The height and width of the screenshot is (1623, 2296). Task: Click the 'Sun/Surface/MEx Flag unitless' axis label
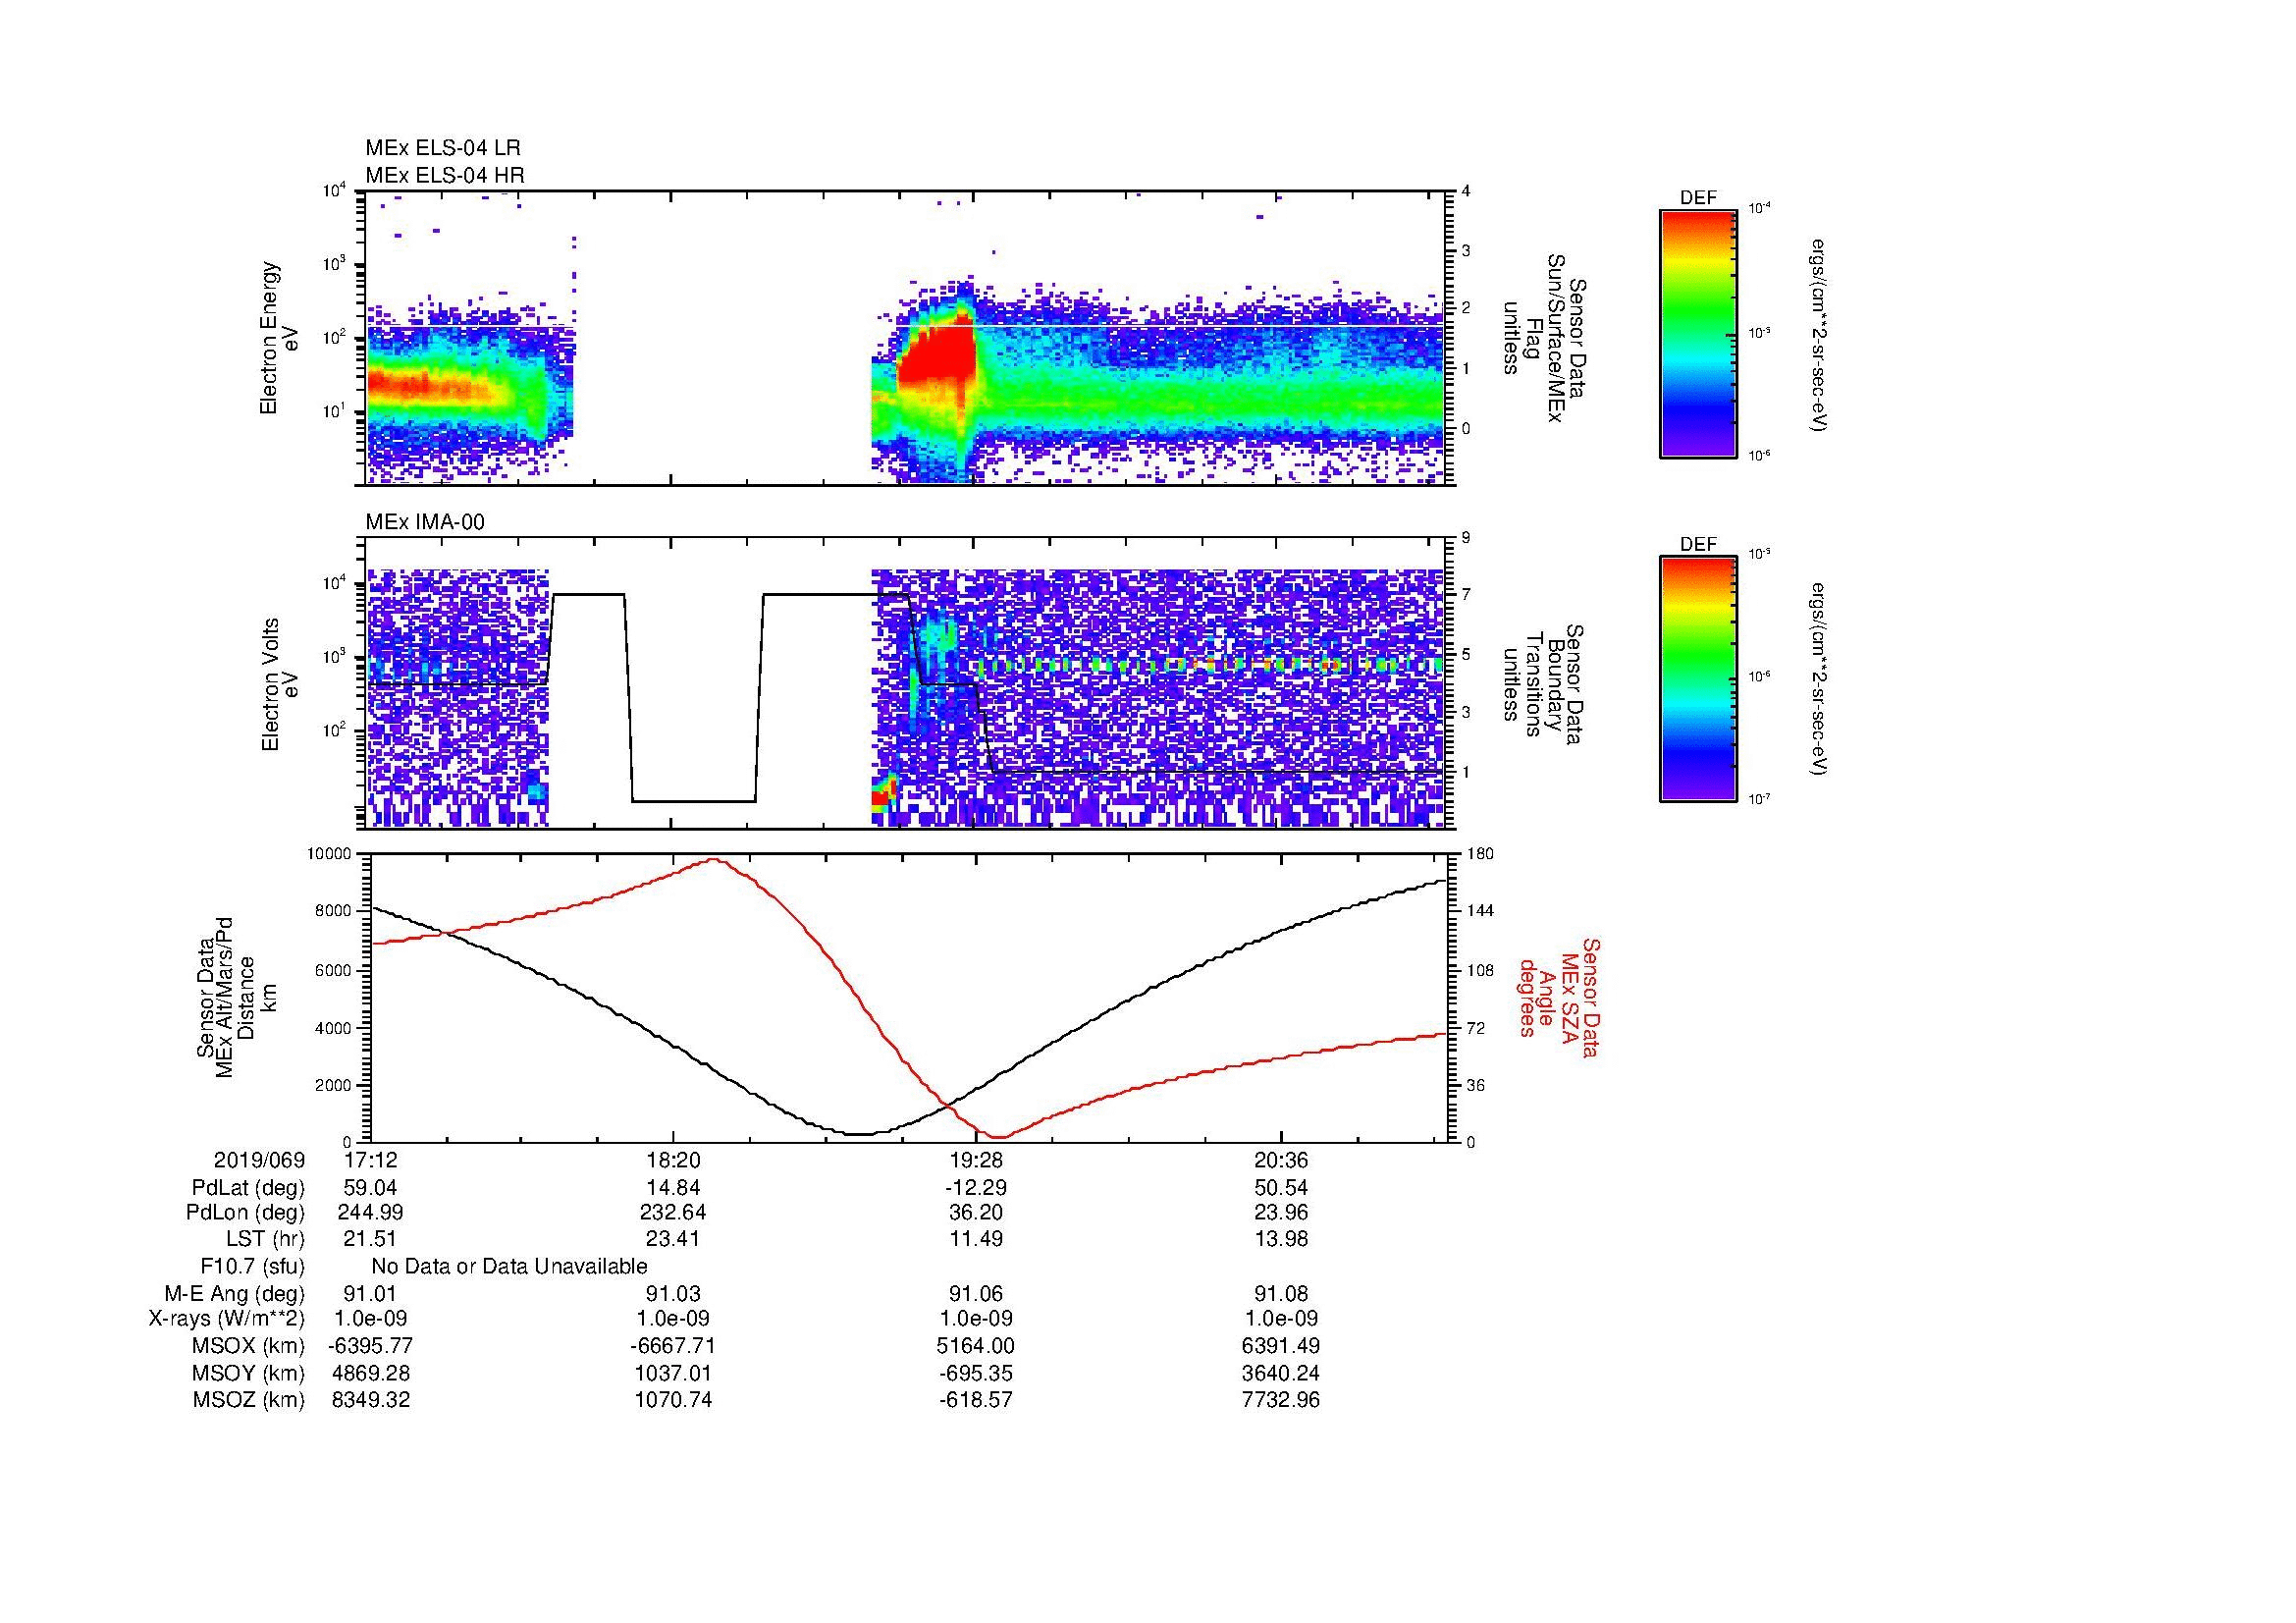(1545, 338)
